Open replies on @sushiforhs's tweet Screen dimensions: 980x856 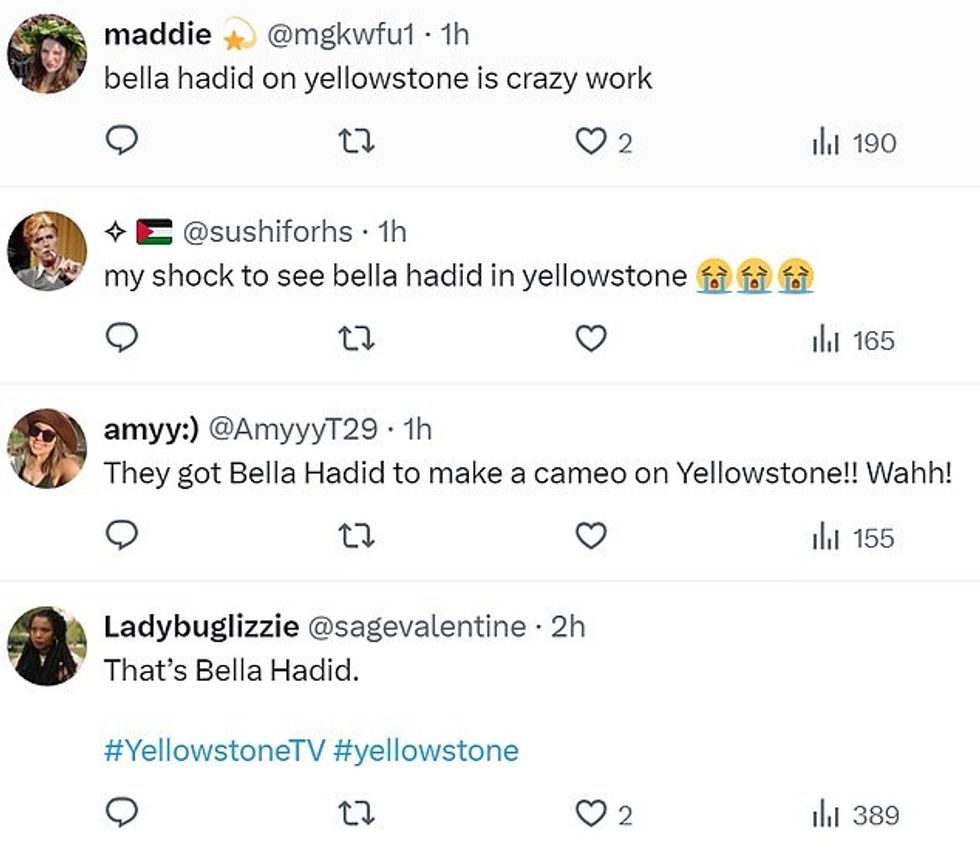(121, 340)
